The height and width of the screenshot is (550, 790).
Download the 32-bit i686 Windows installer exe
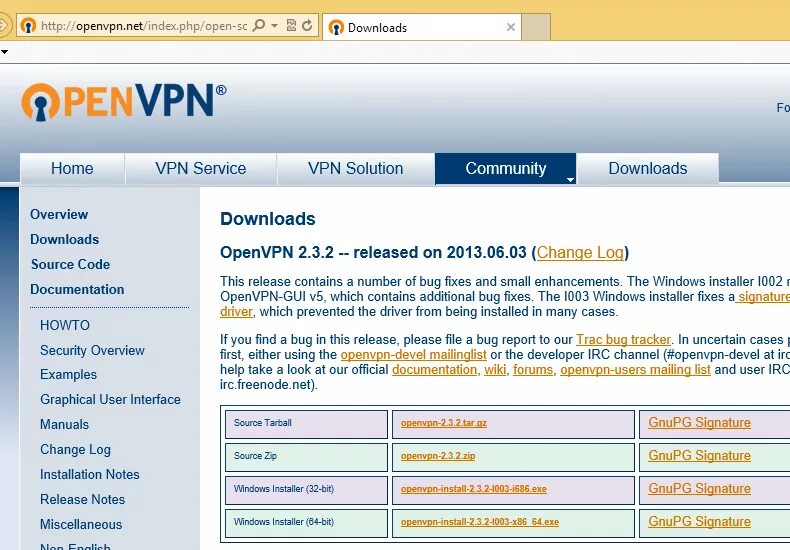click(x=474, y=489)
